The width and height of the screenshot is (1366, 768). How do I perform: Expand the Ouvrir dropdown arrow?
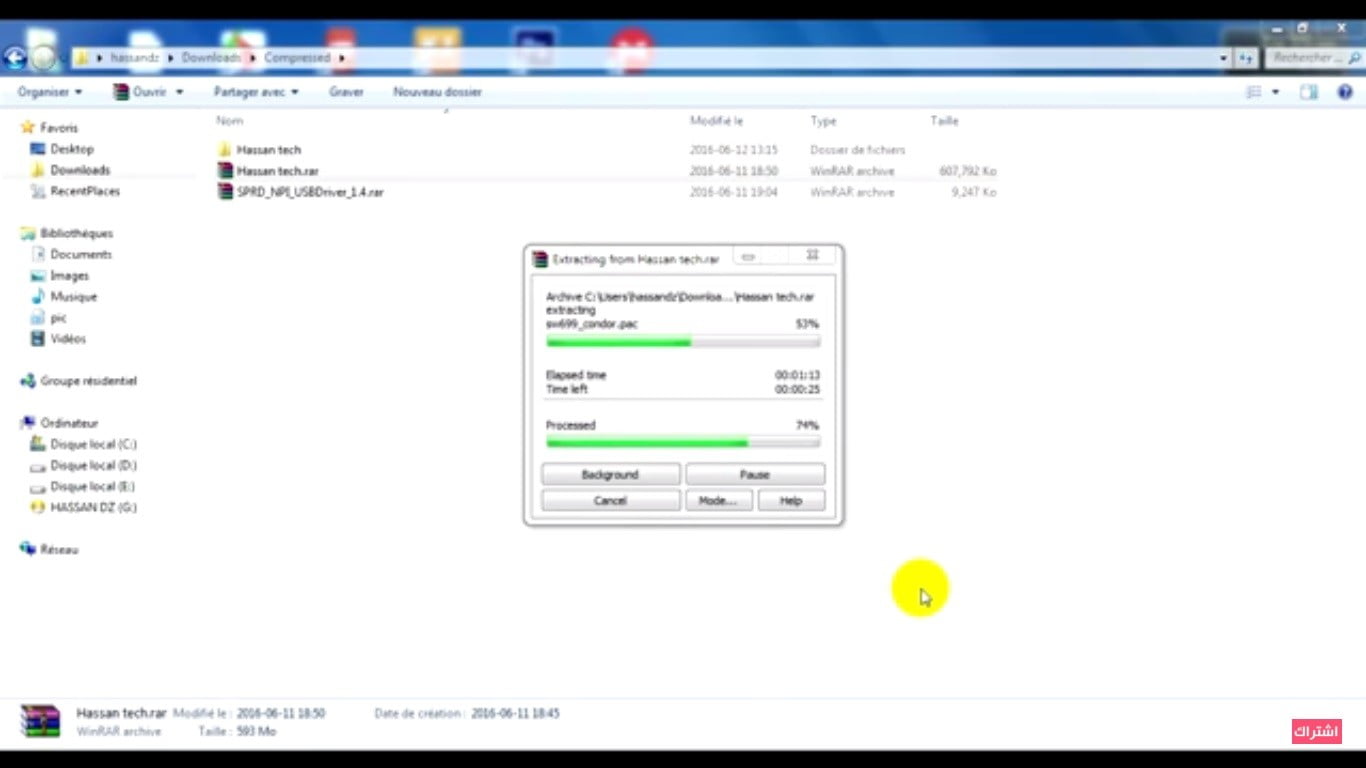pos(180,92)
